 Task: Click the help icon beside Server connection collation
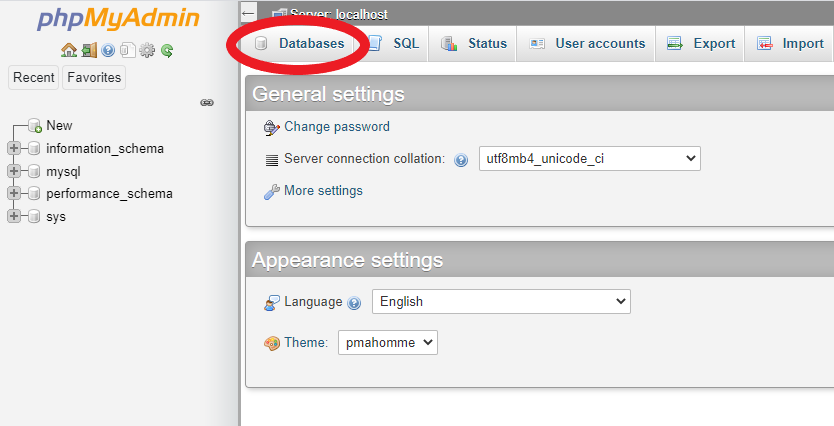(461, 160)
